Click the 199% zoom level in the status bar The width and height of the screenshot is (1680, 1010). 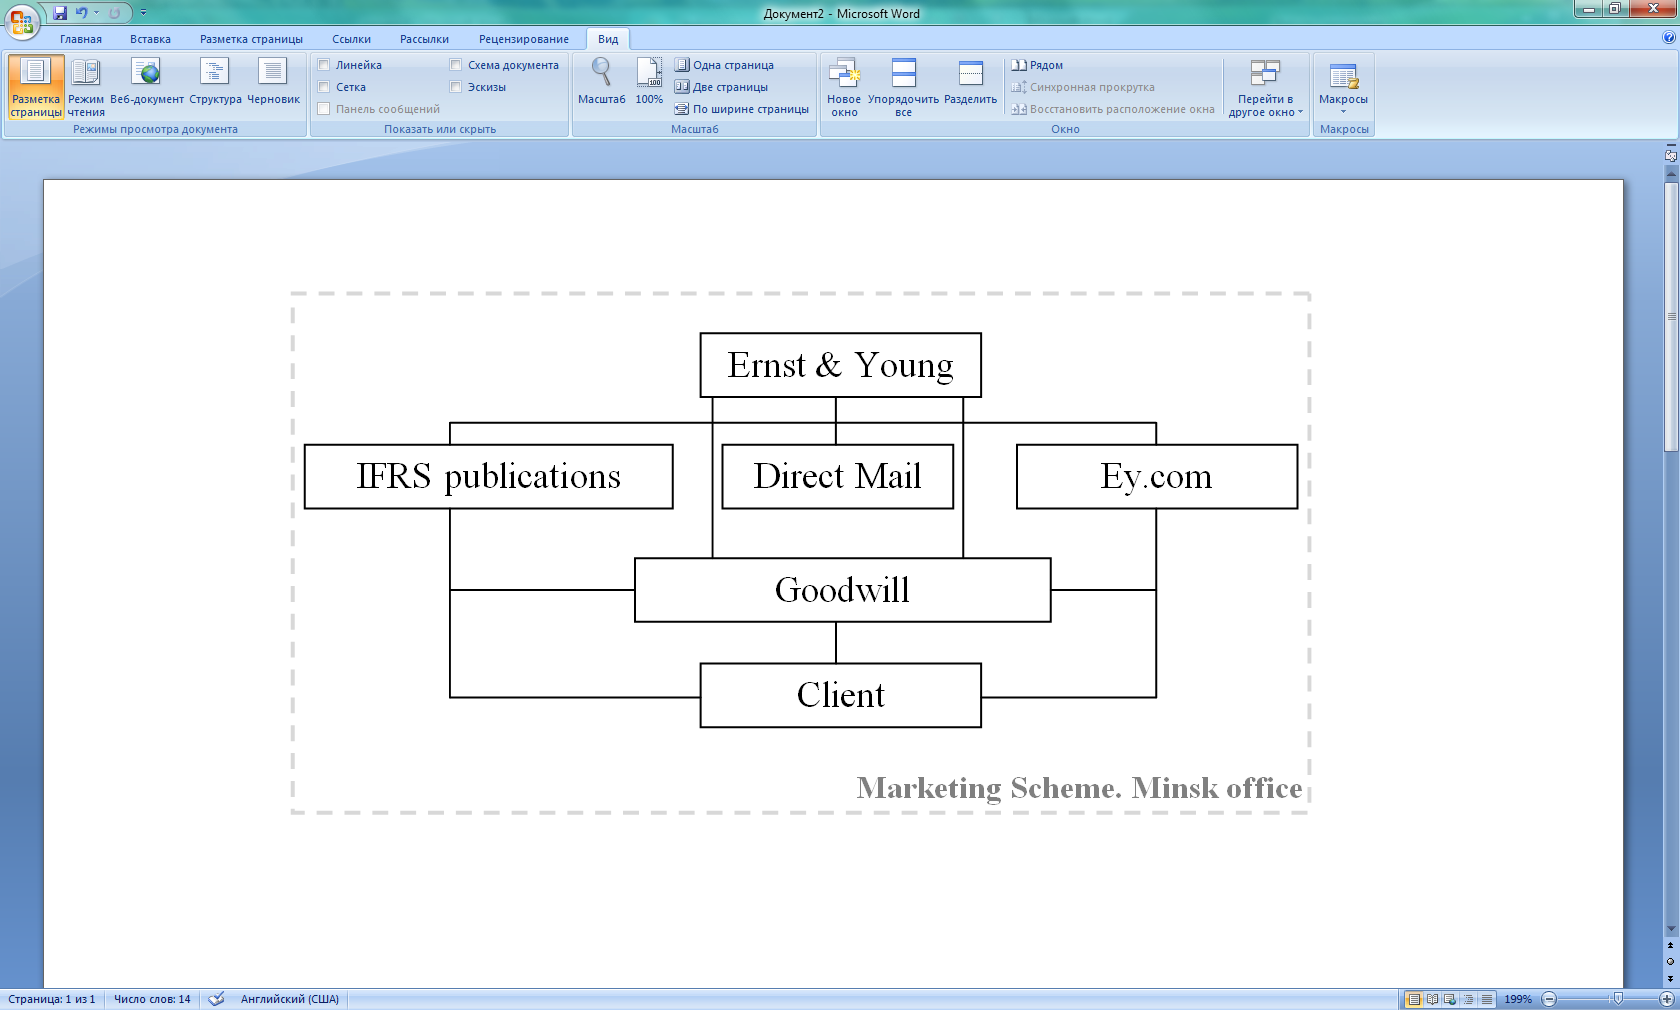[1518, 999]
